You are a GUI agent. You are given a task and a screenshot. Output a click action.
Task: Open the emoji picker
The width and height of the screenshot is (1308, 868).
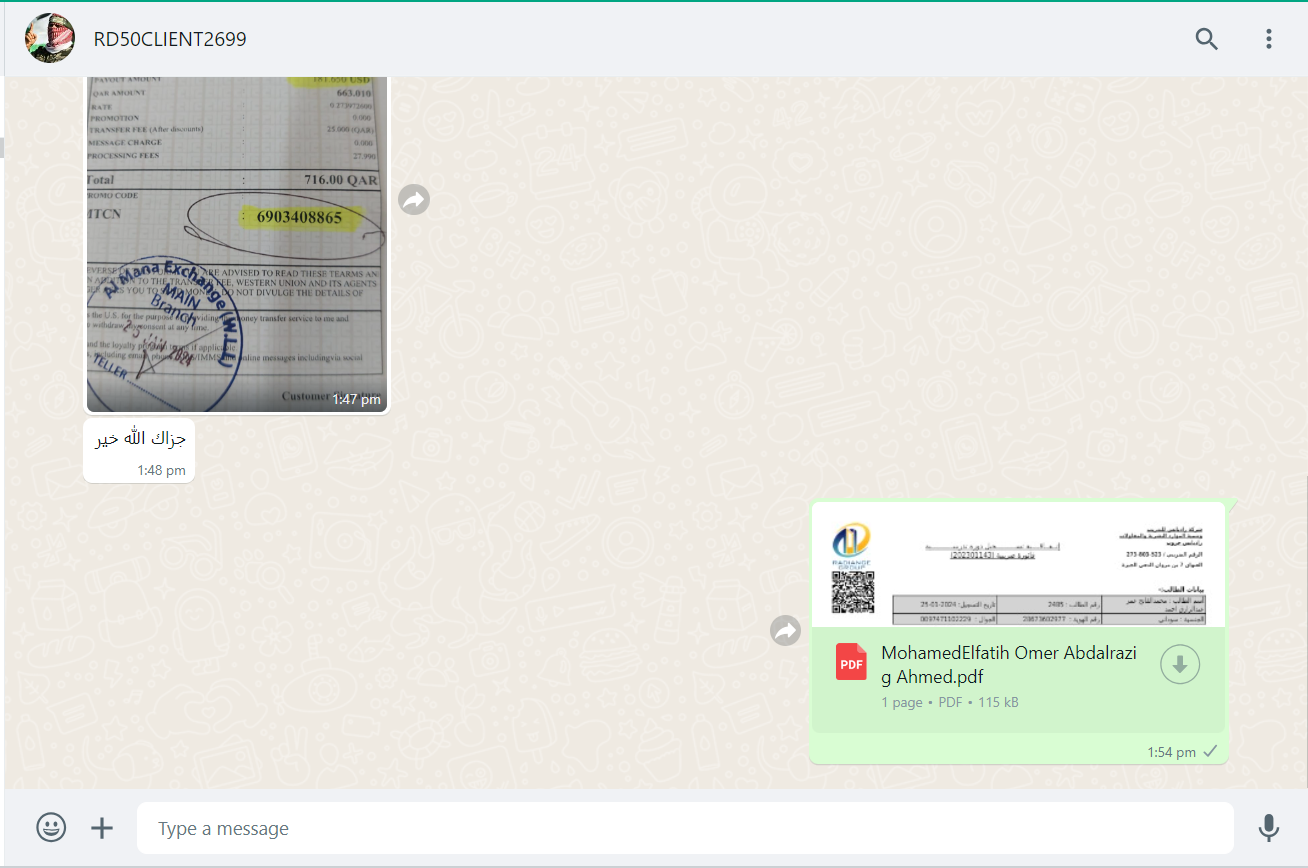point(51,828)
